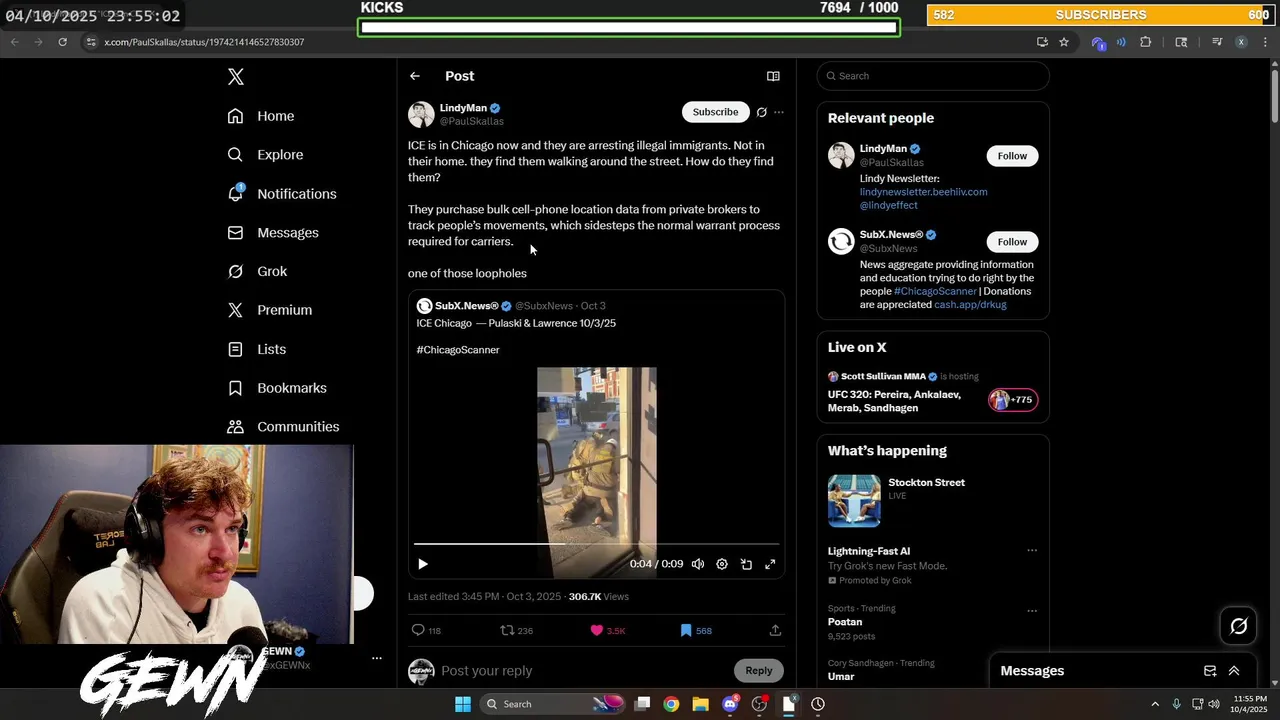Click the Reply button

(x=758, y=671)
